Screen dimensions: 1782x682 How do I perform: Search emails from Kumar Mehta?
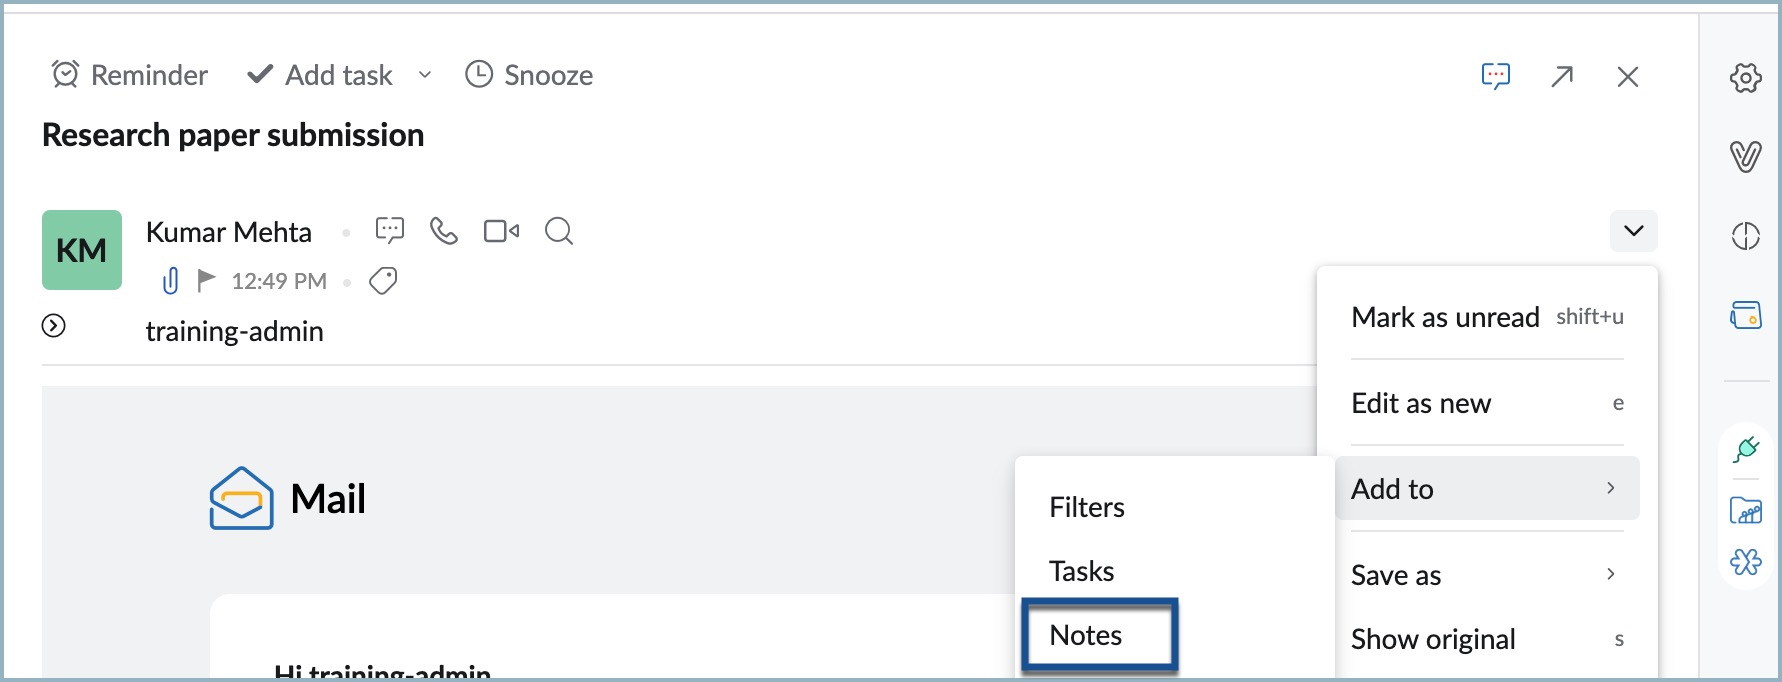[559, 232]
